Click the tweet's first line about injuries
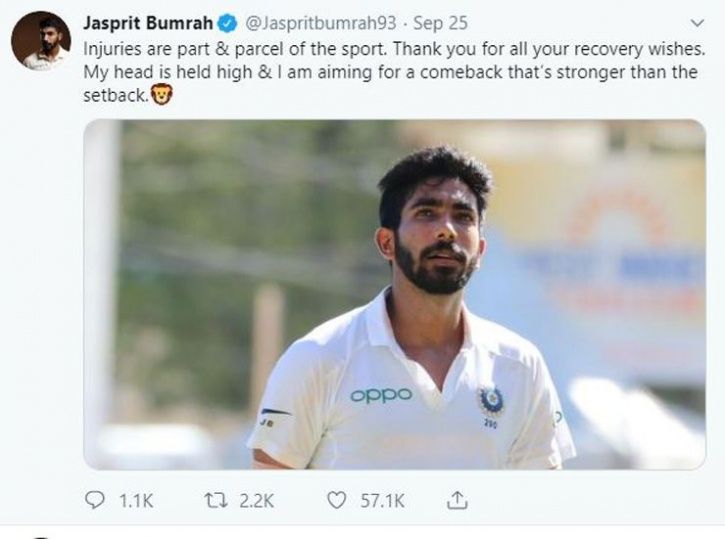Screen dimensions: 725x539 tap(394, 49)
